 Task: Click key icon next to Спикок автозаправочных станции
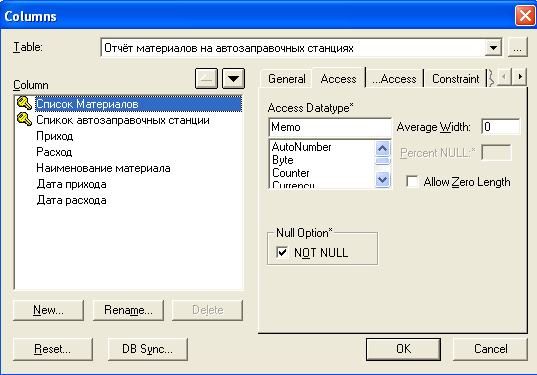24,120
